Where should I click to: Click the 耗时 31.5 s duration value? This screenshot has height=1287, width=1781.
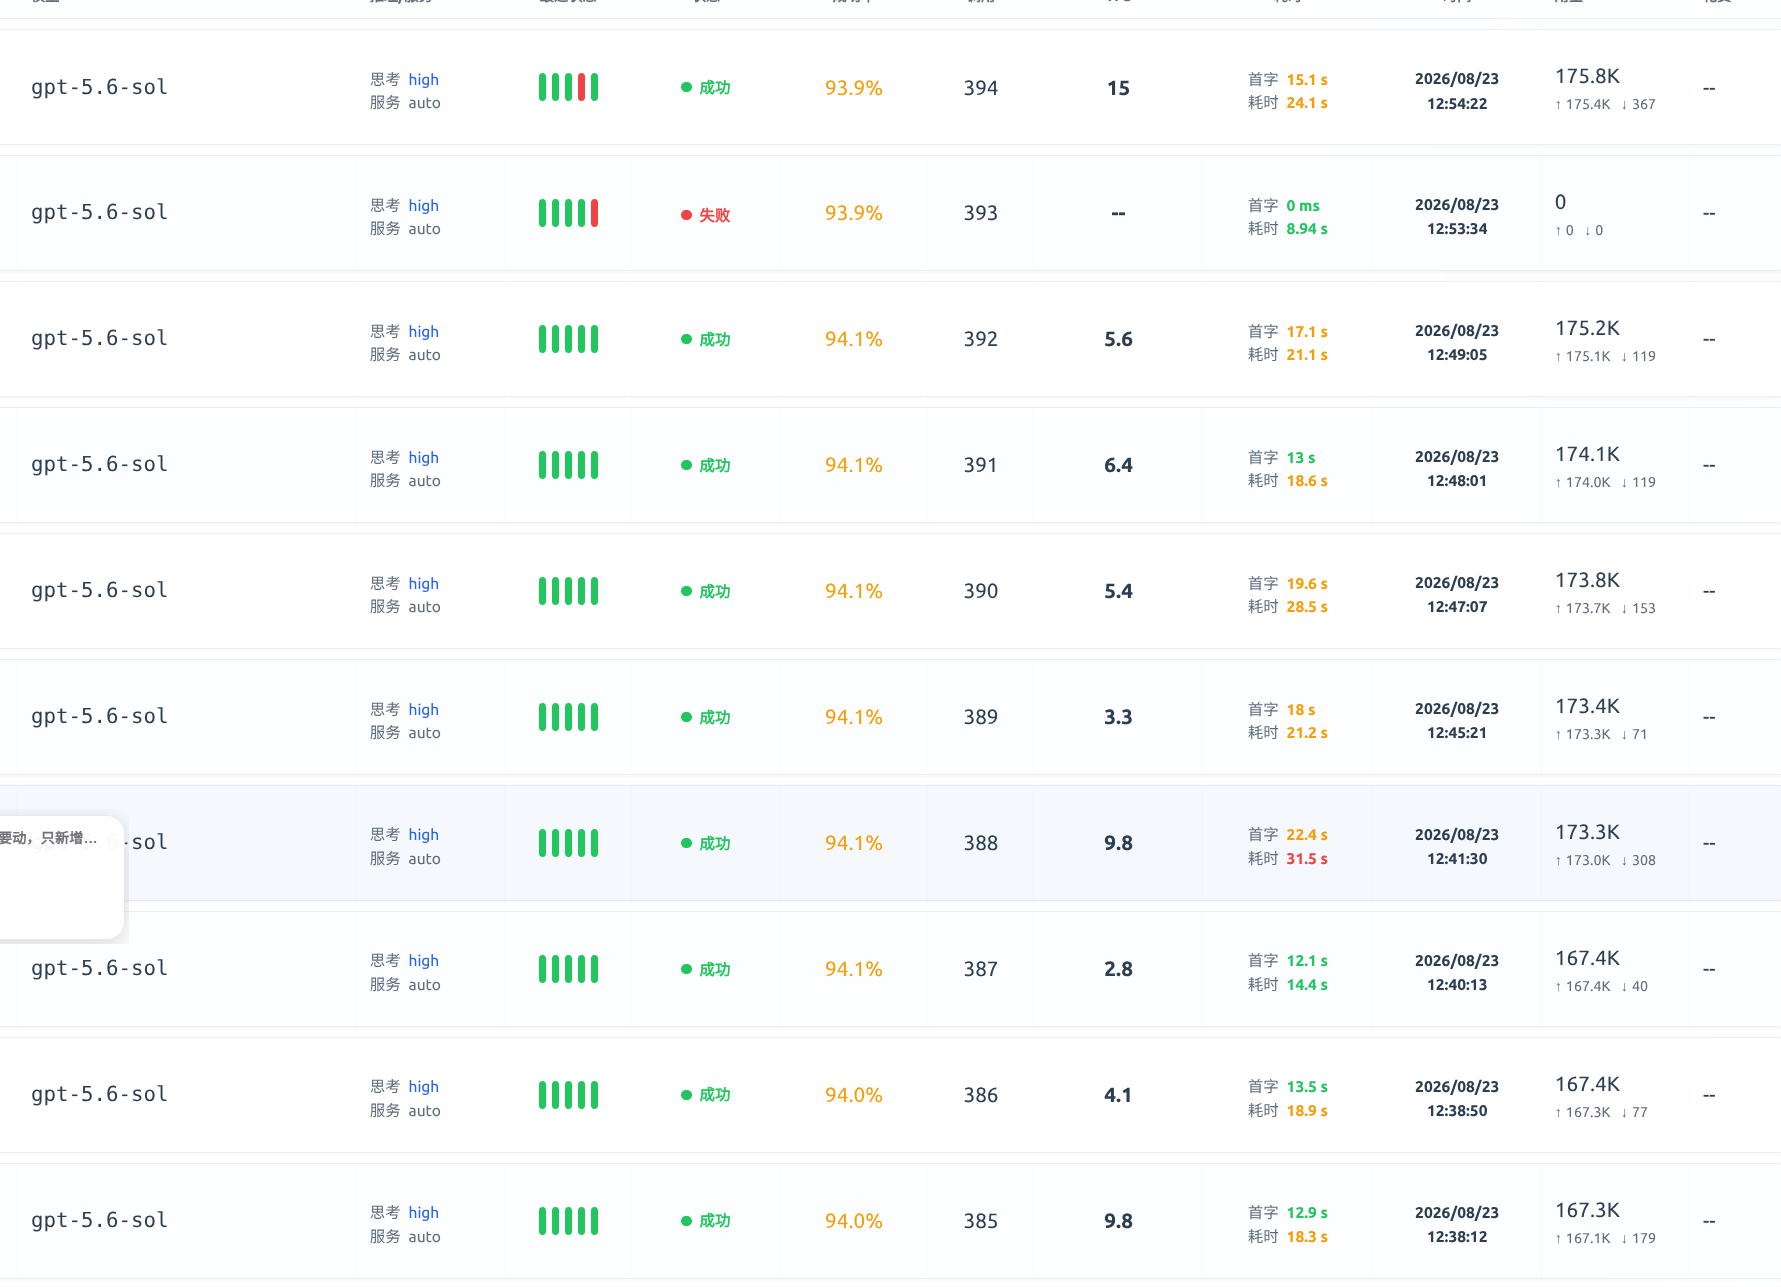tap(1288, 859)
